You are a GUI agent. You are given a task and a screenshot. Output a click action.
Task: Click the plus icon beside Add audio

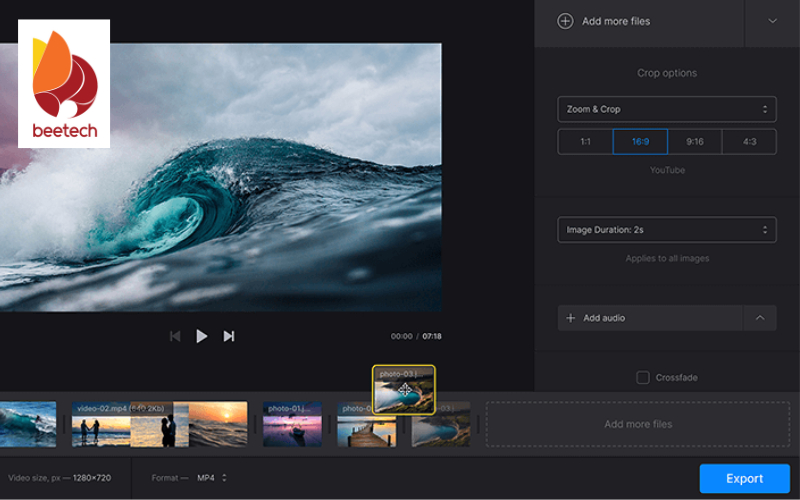[571, 318]
